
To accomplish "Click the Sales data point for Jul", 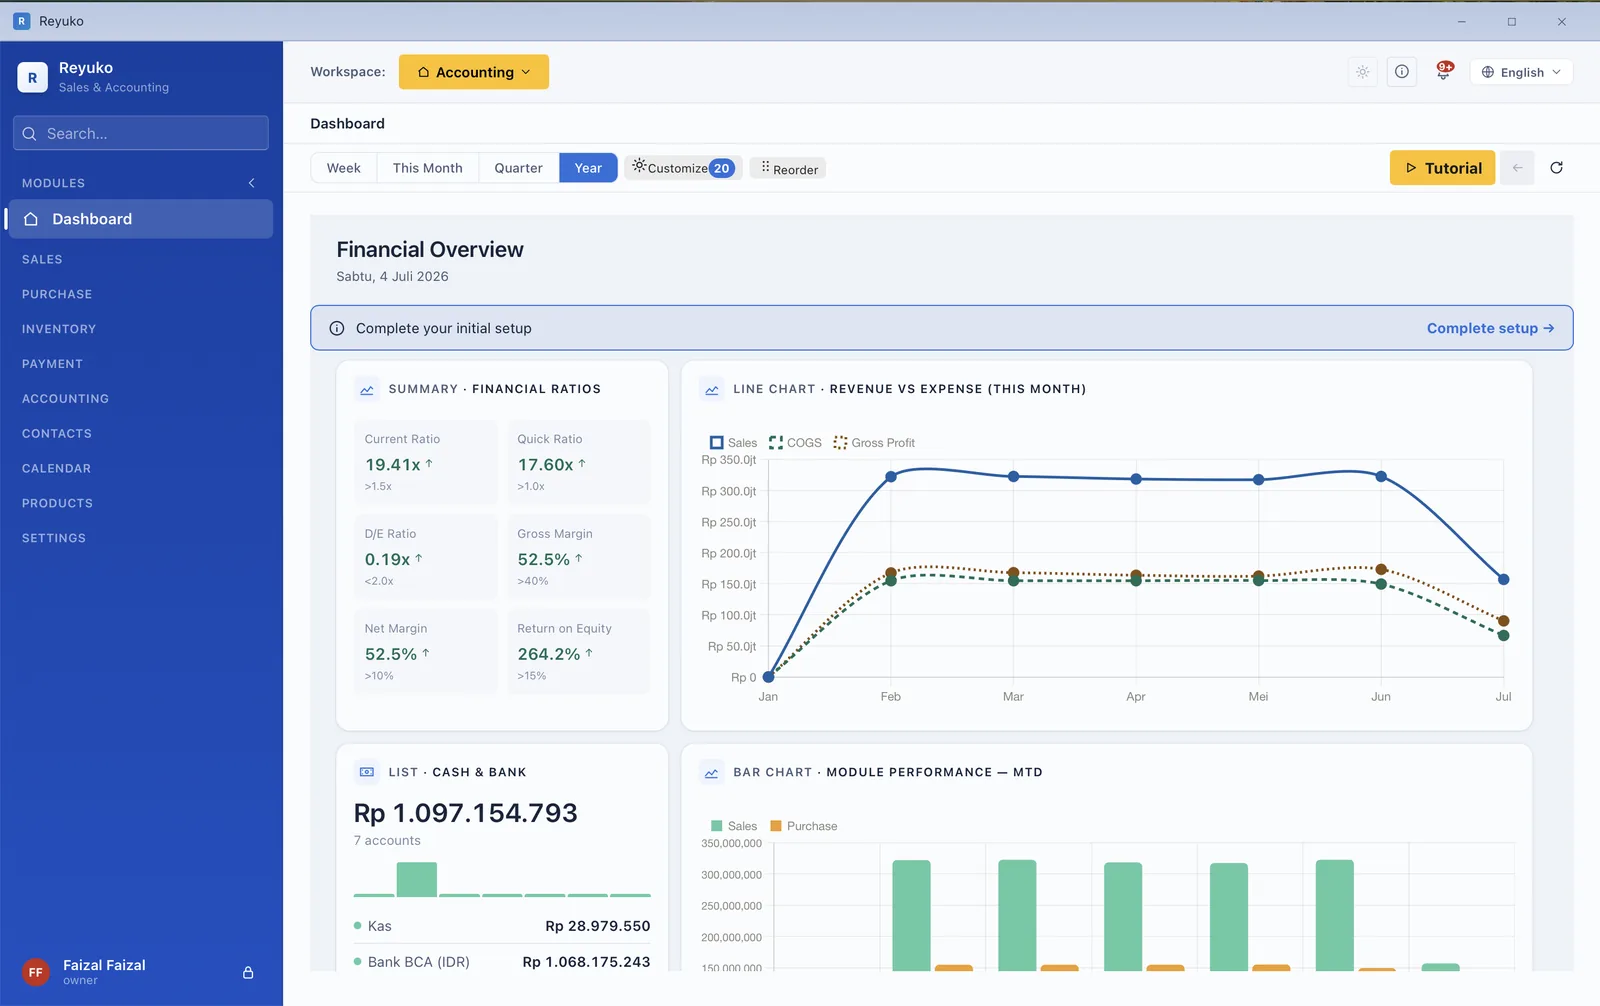I will coord(1503,579).
